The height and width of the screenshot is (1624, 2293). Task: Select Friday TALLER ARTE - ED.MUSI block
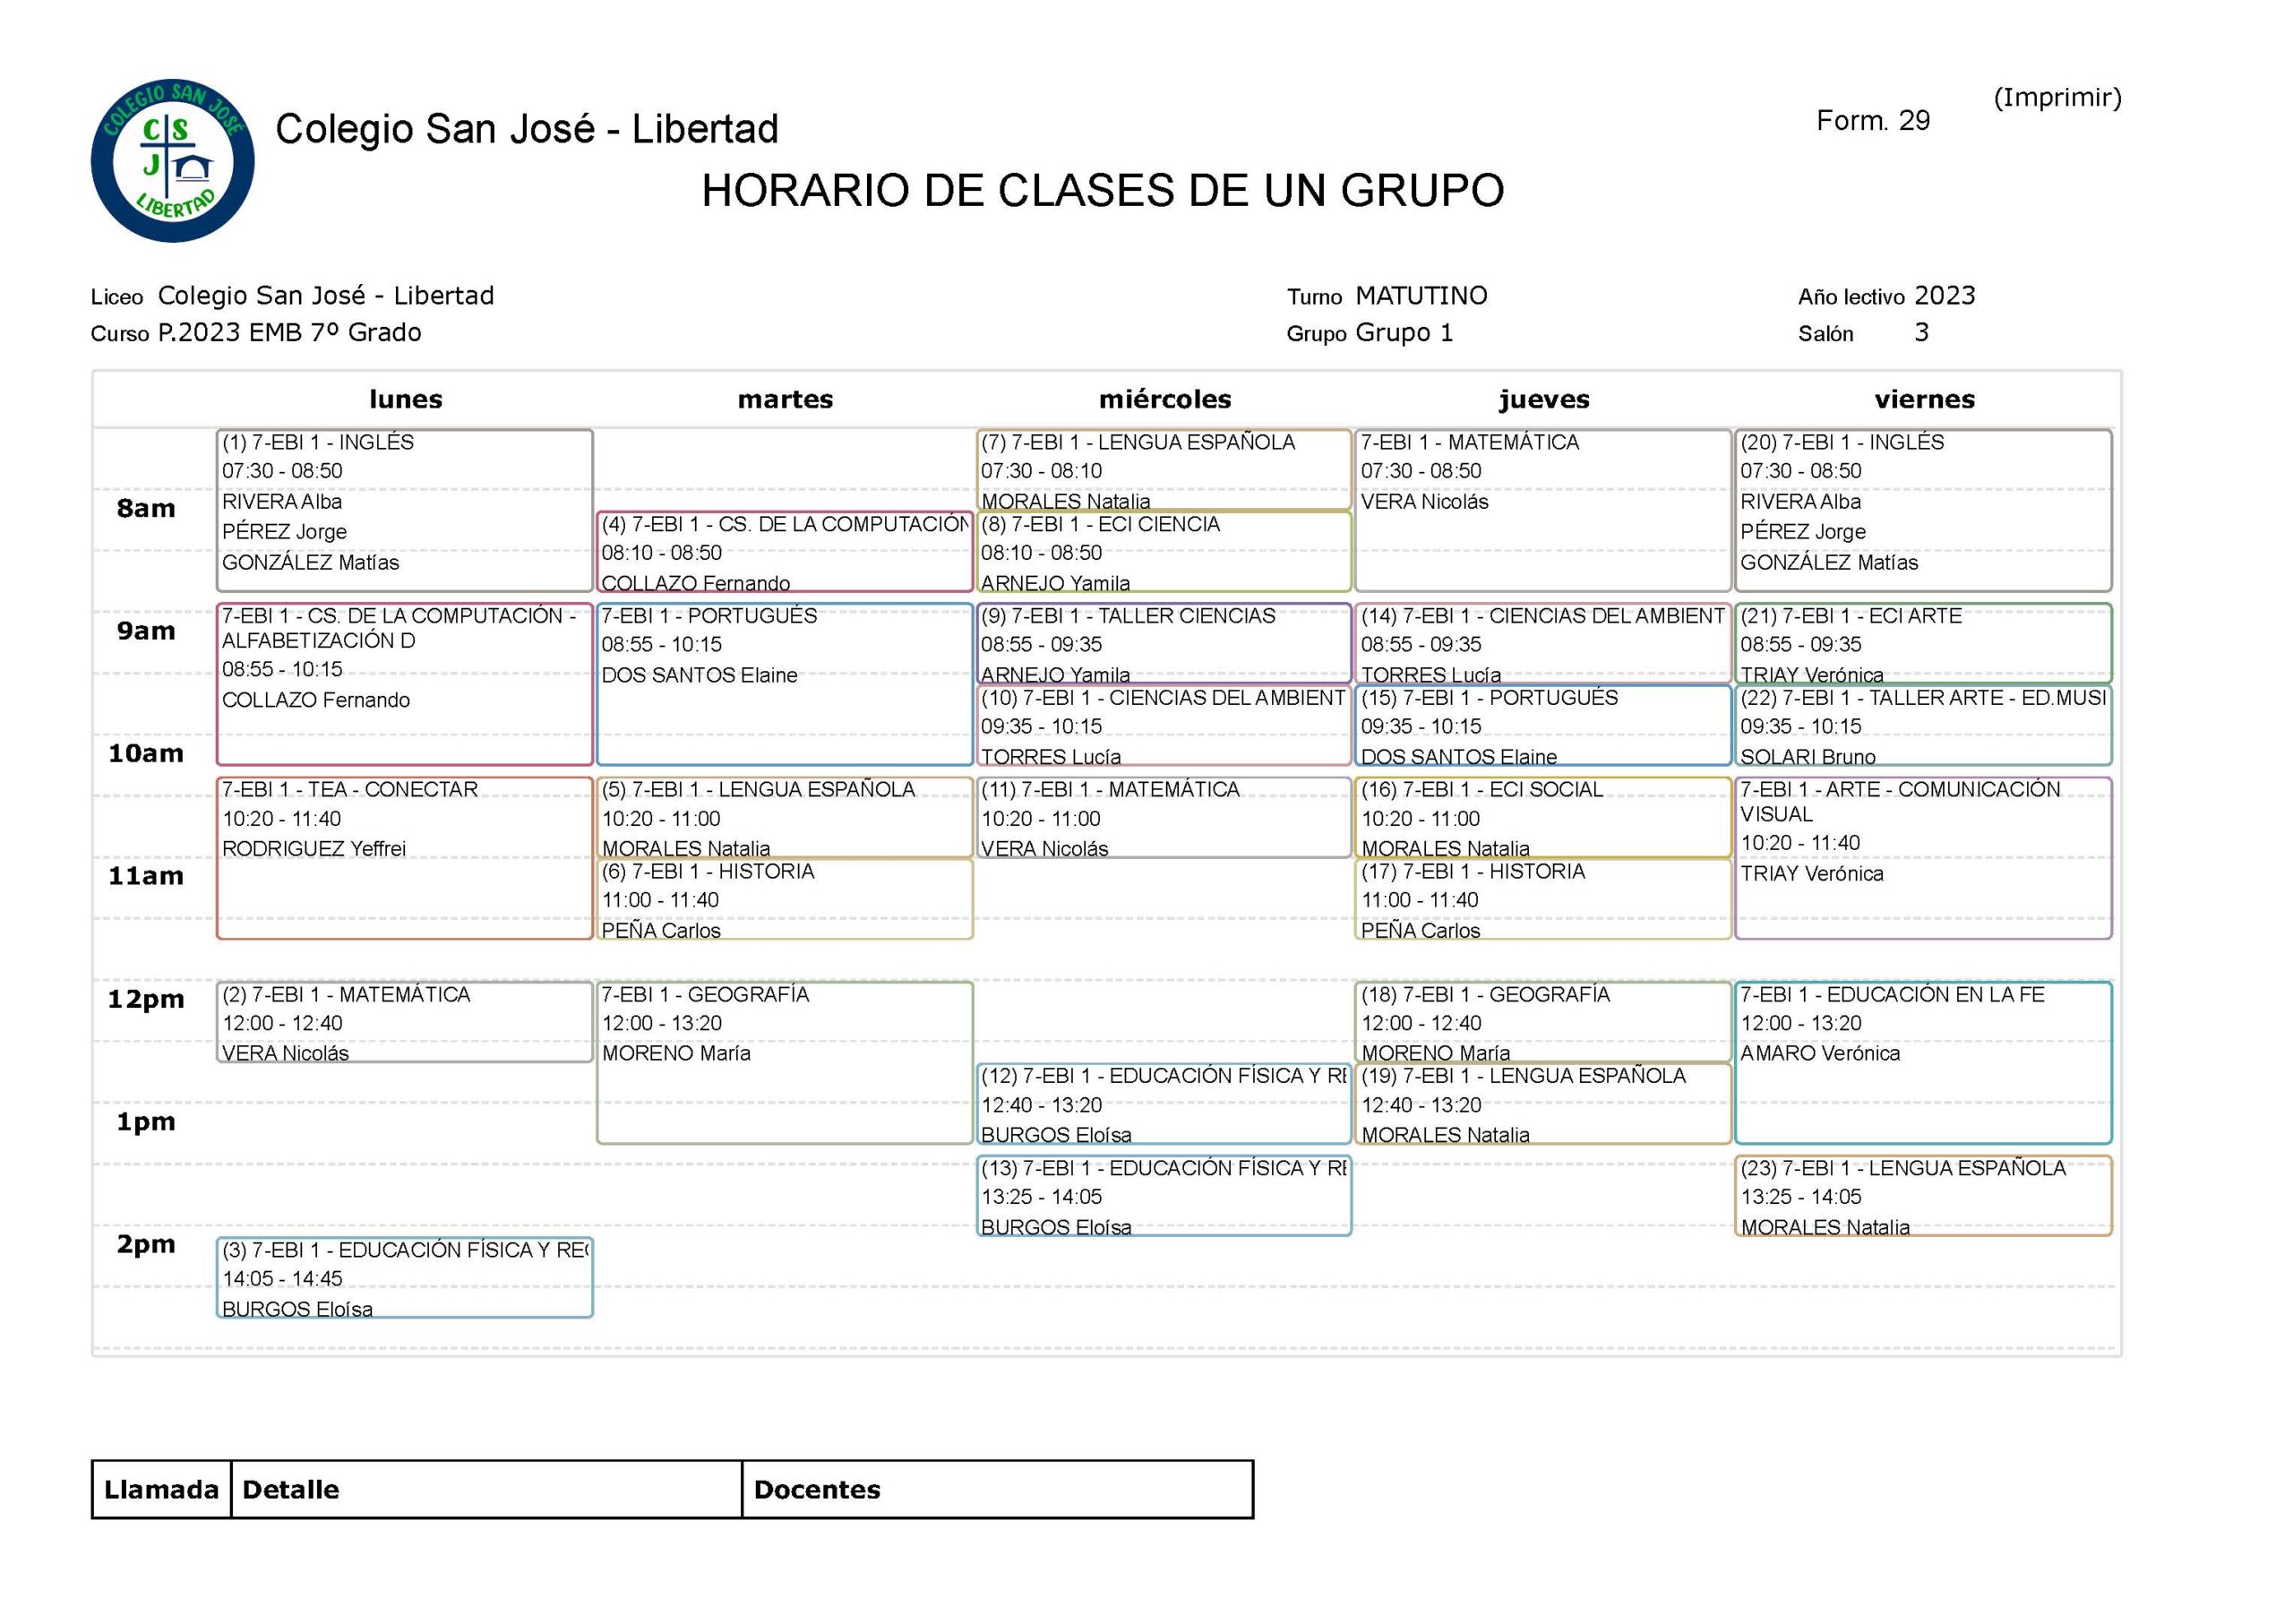1922,726
